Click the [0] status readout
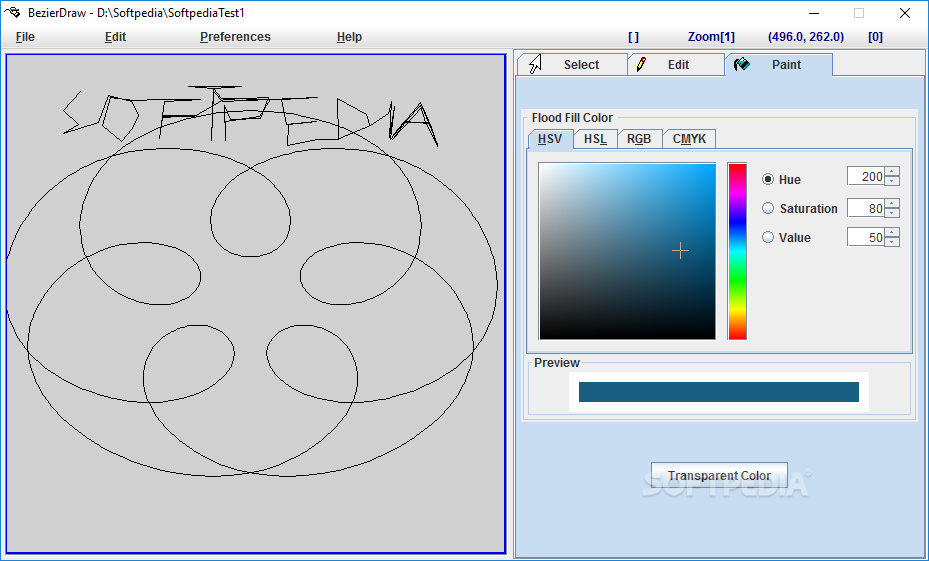 click(875, 37)
